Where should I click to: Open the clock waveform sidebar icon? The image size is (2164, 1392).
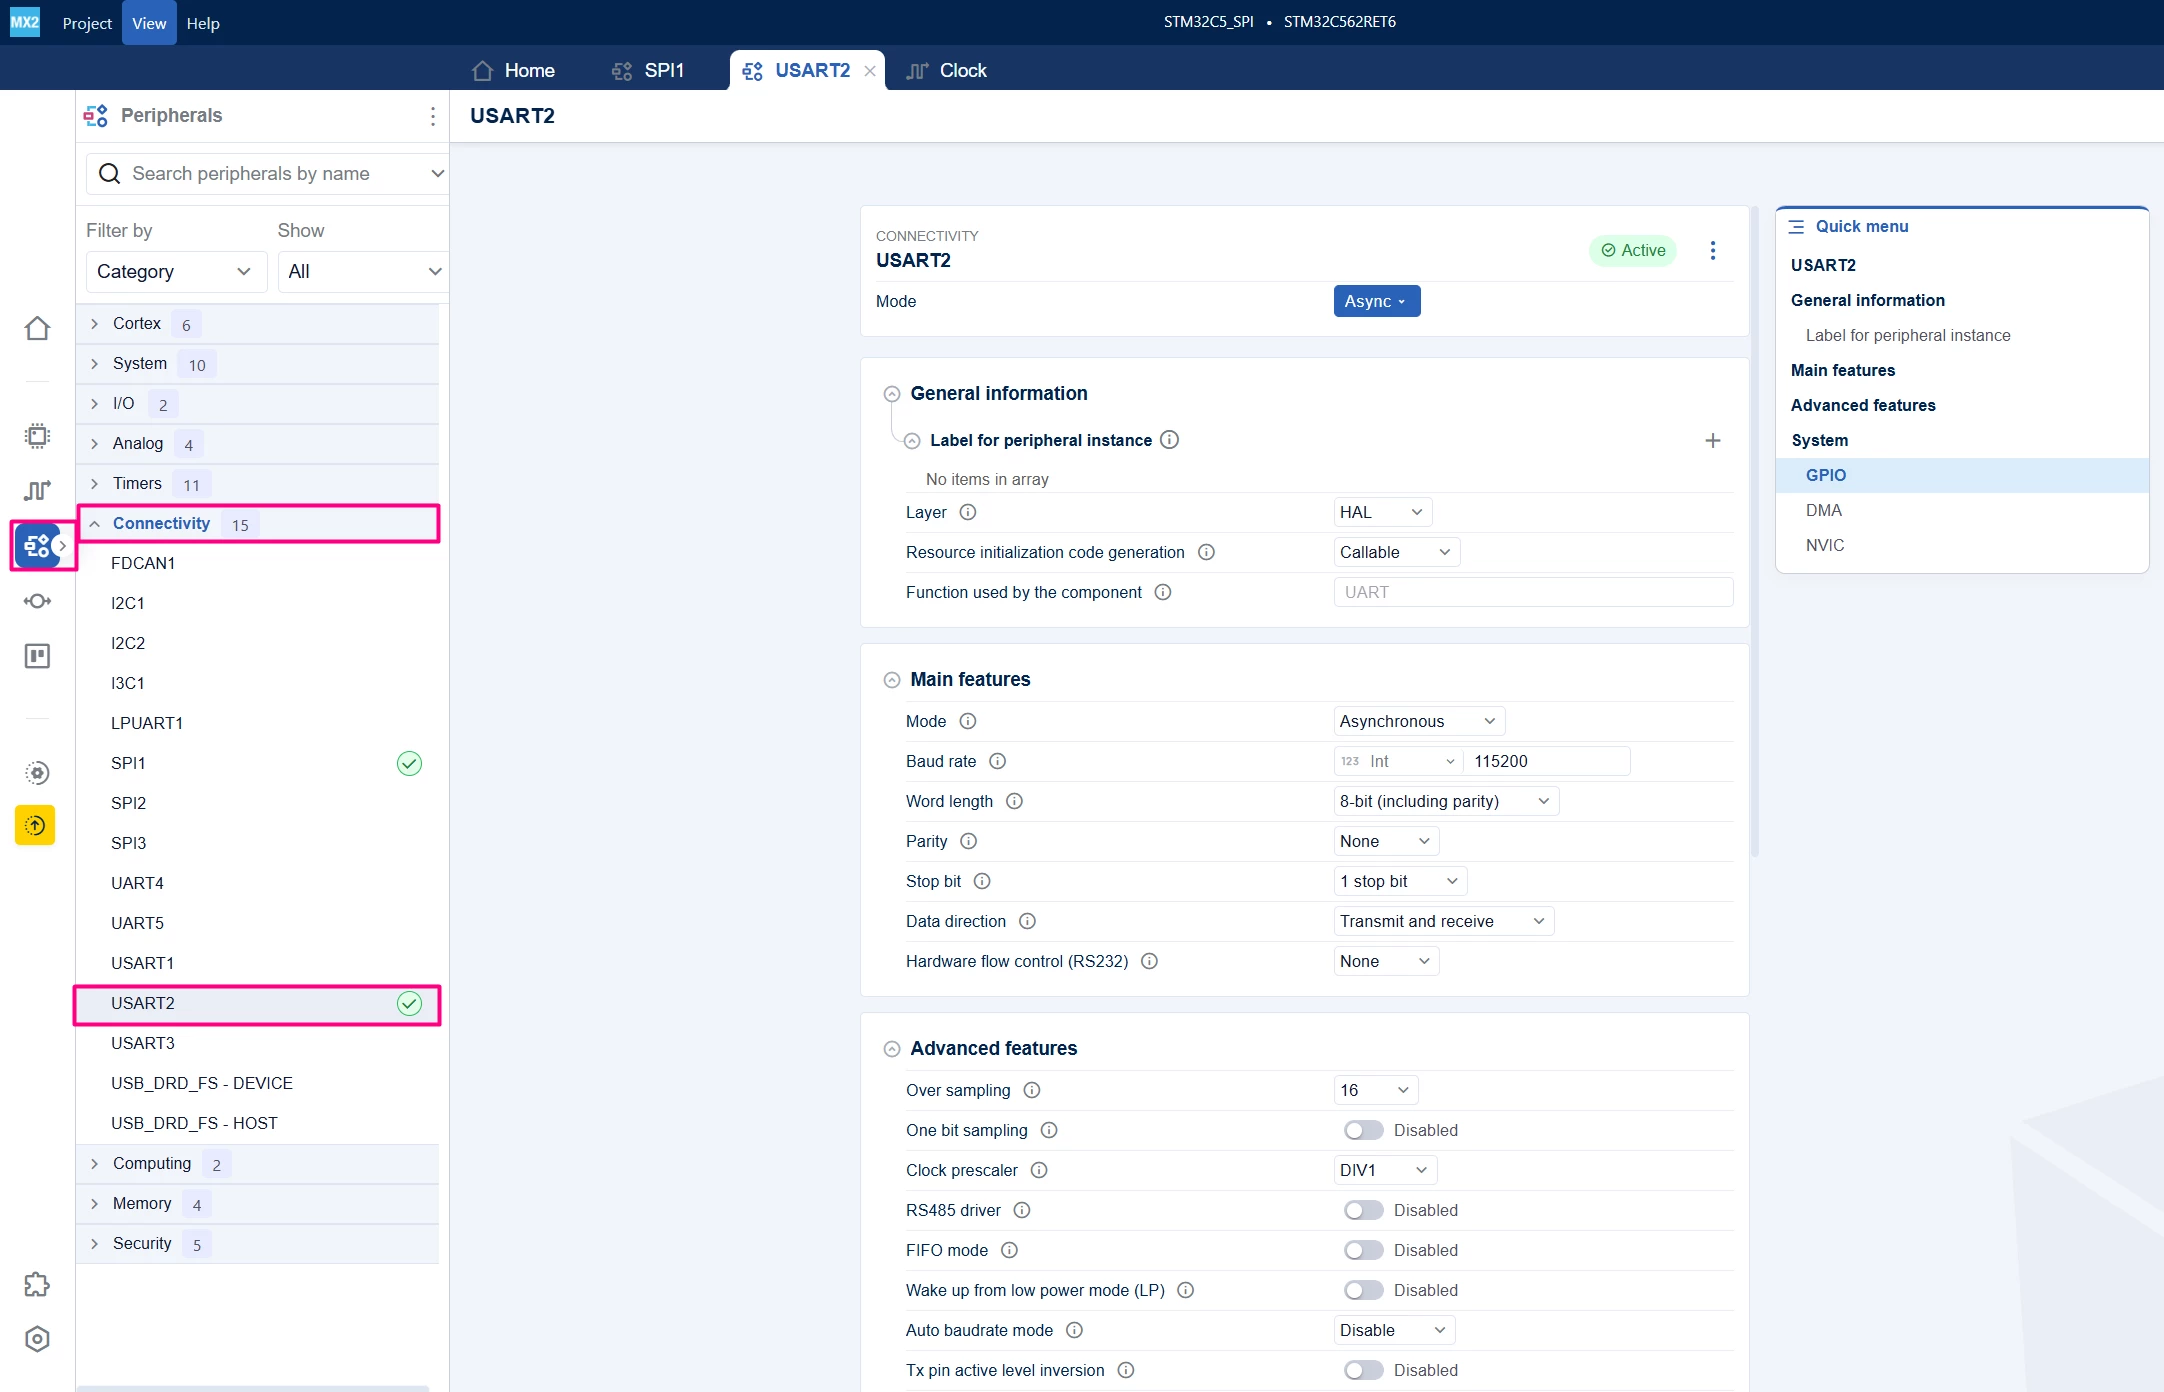(37, 490)
